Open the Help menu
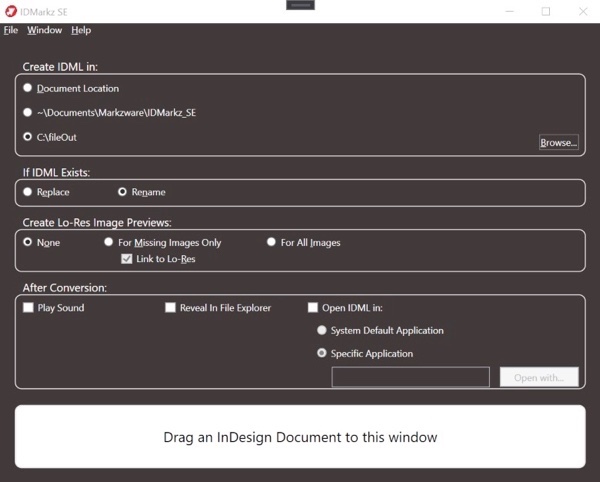Screen dimensions: 600x482 pyautogui.click(x=81, y=30)
